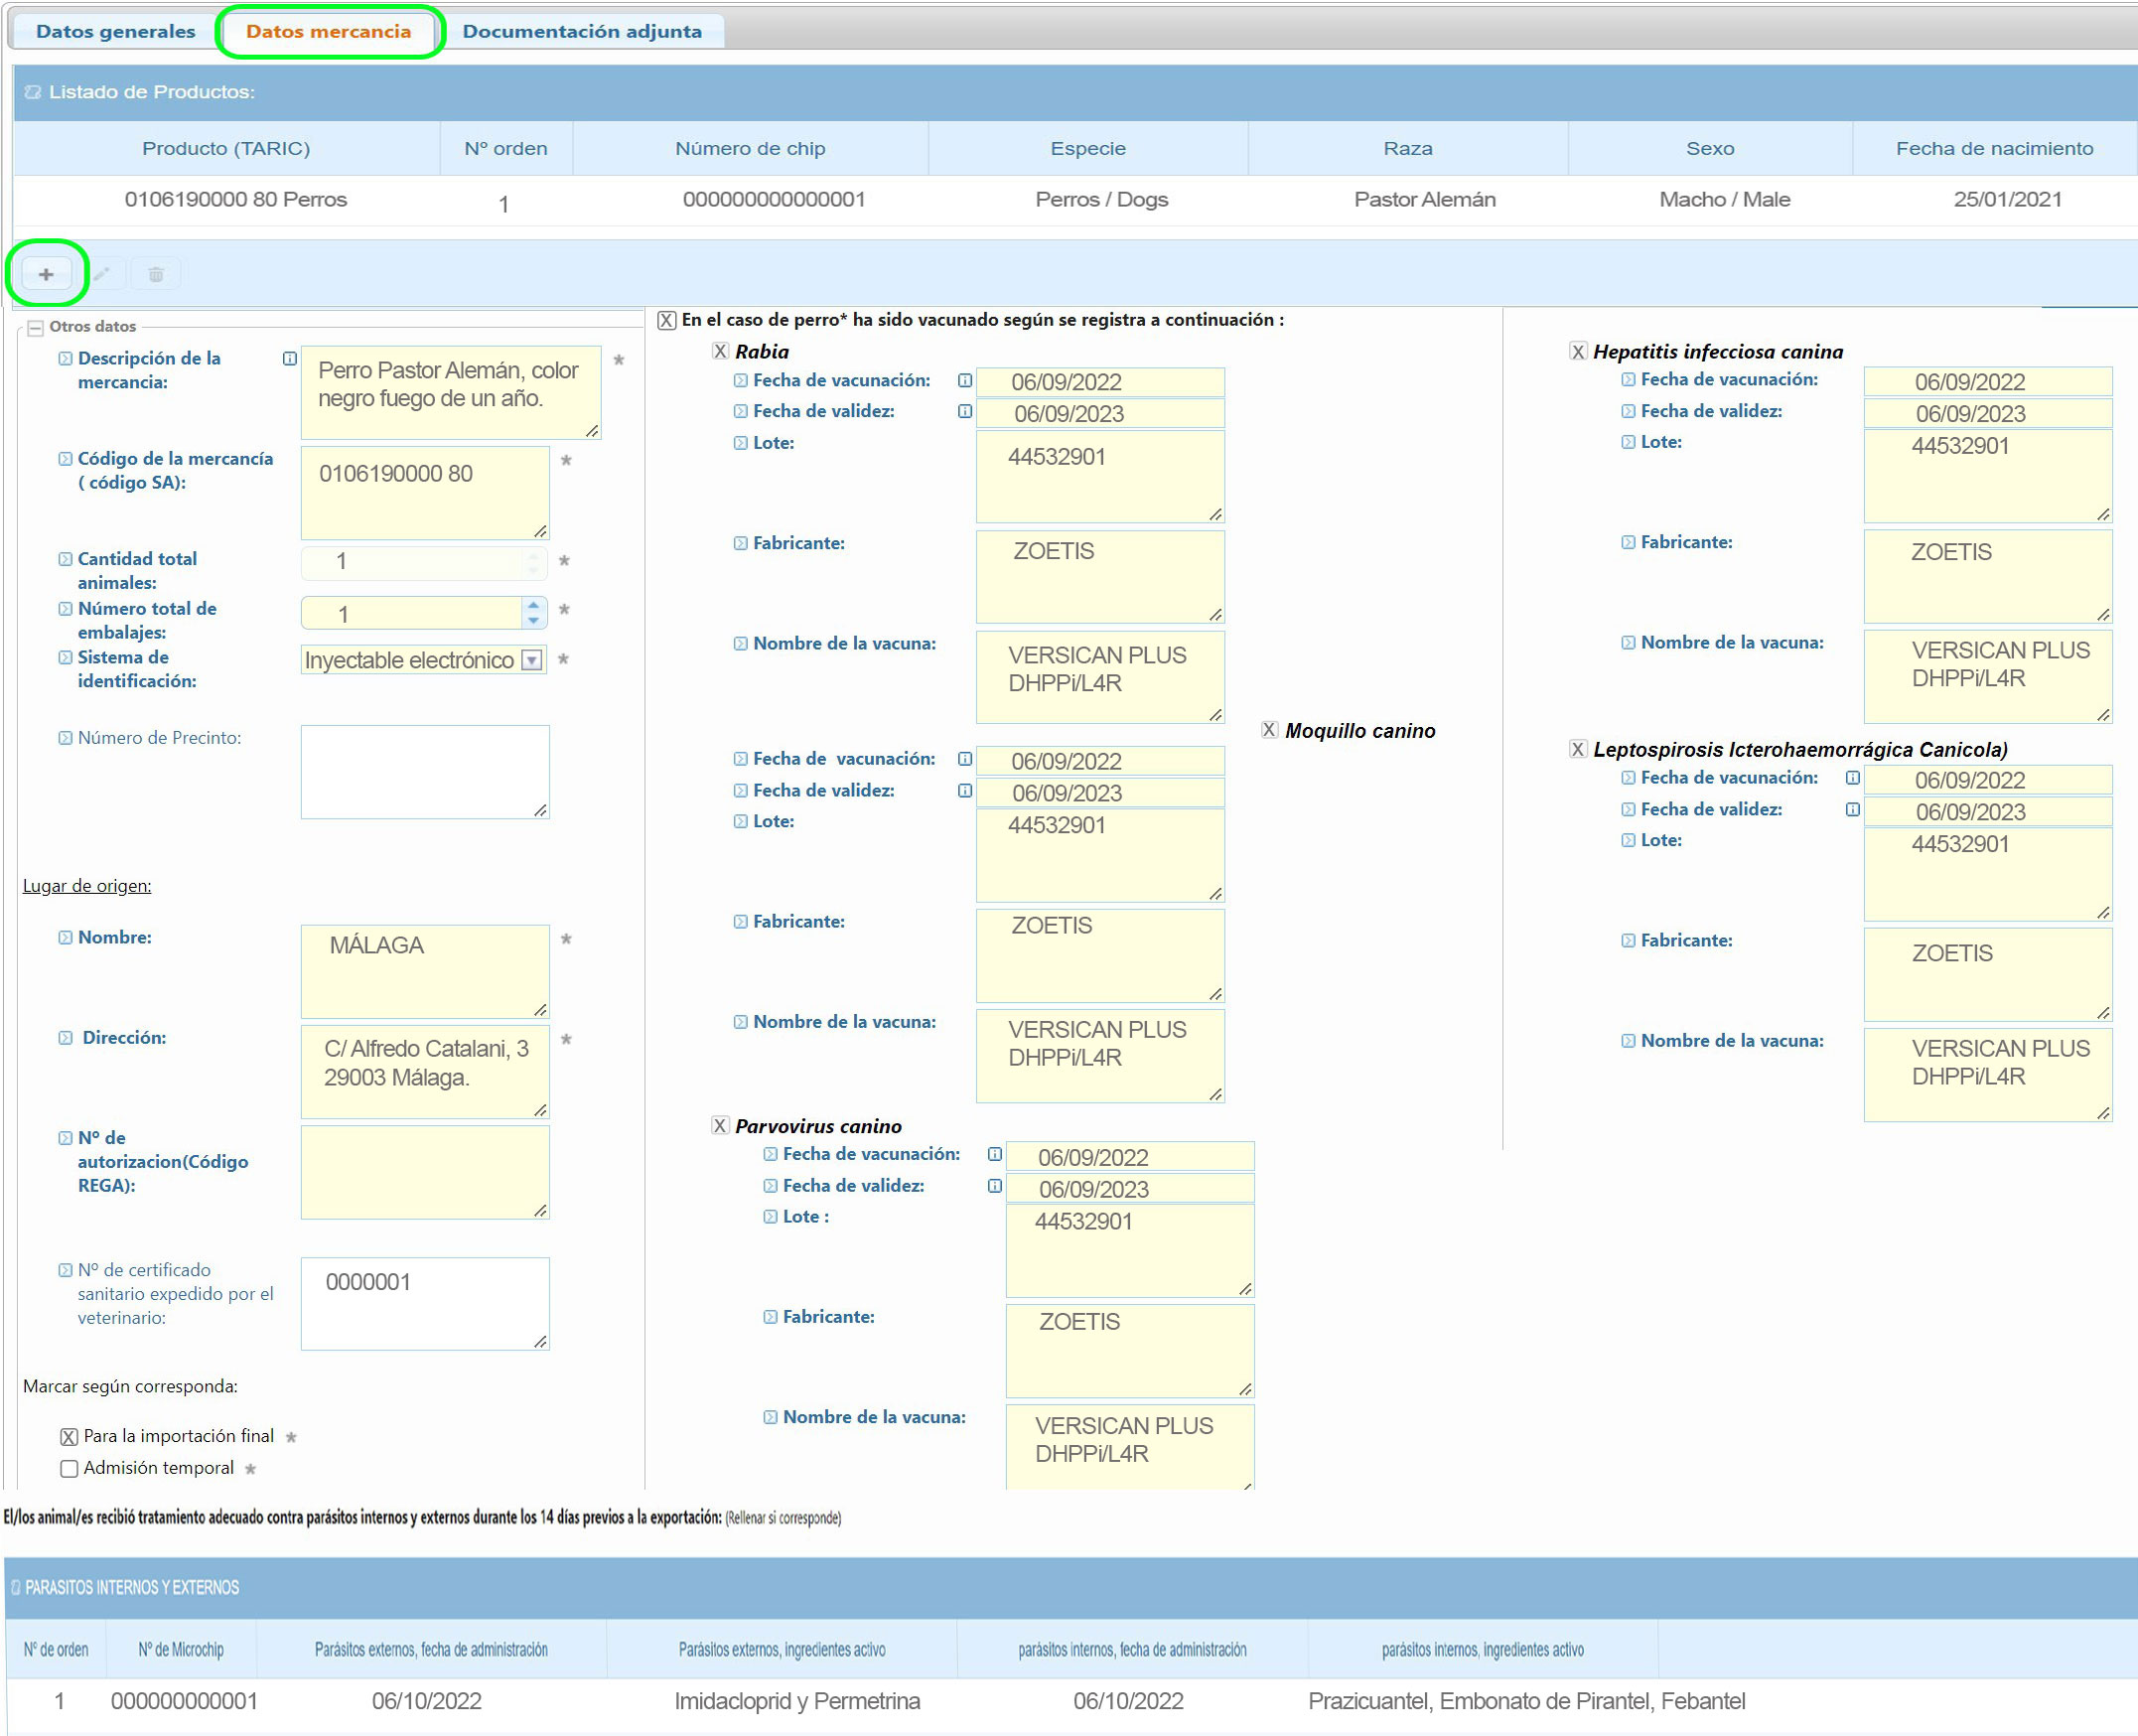Open Sistema de identificación dropdown

533,660
